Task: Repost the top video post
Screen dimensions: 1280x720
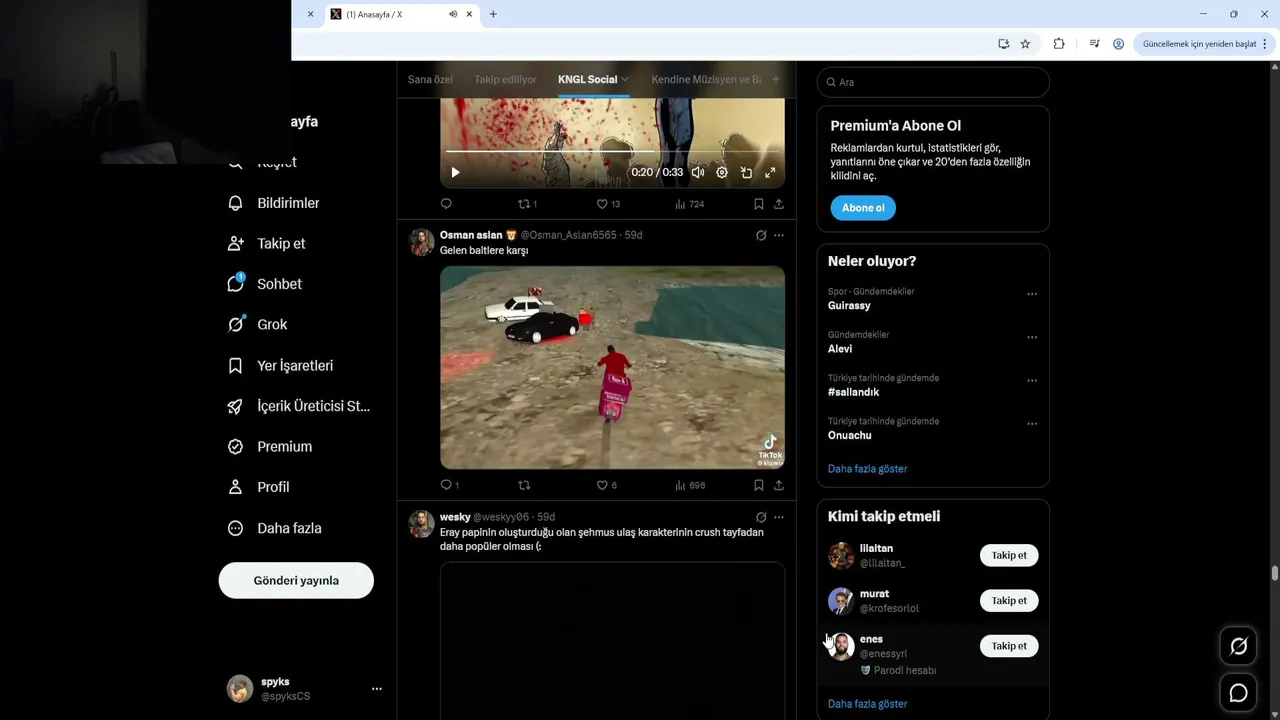Action: 527,204
